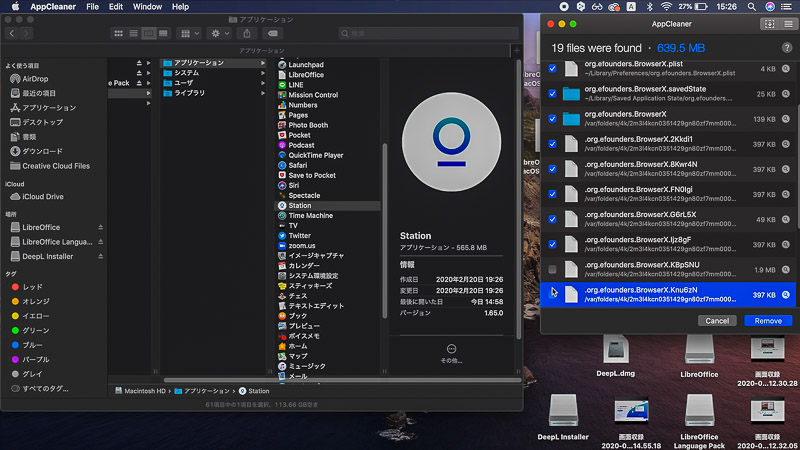The height and width of the screenshot is (450, 800).
Task: Uncheck .org.efounders.BrowserX.FN0lgi checkbox
Action: click(x=552, y=194)
